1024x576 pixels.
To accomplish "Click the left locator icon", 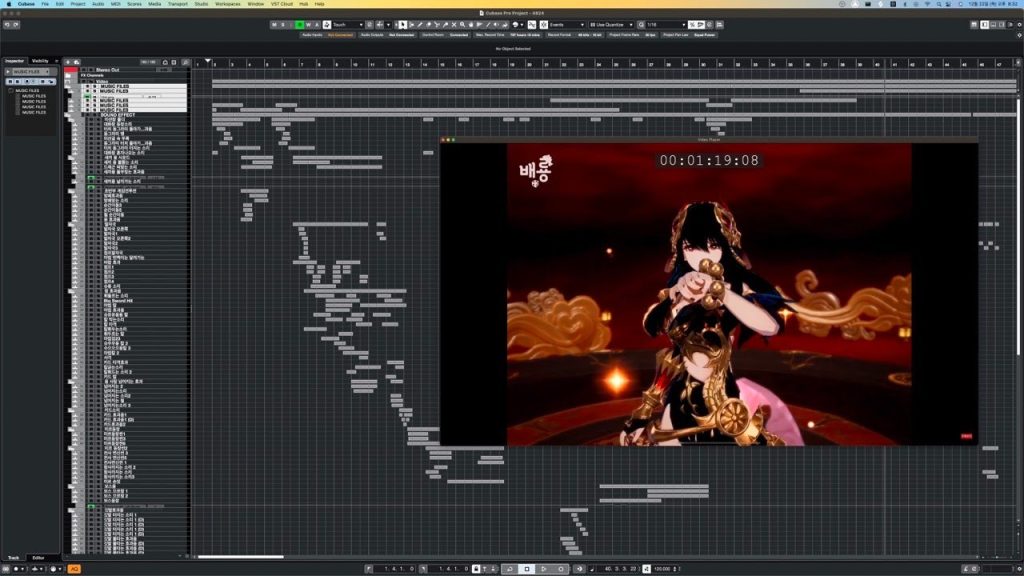I will pos(368,569).
